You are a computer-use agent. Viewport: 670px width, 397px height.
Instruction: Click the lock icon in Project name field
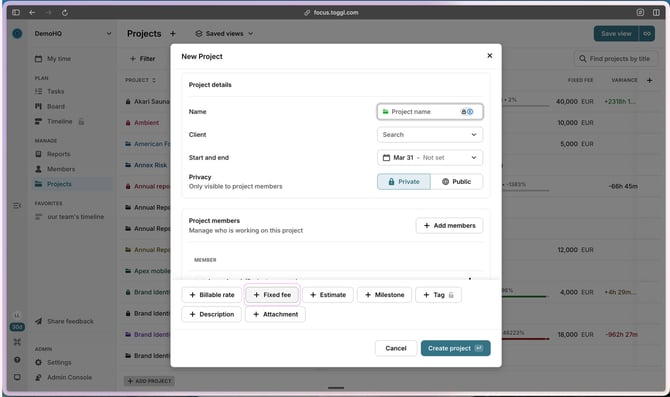click(x=463, y=112)
